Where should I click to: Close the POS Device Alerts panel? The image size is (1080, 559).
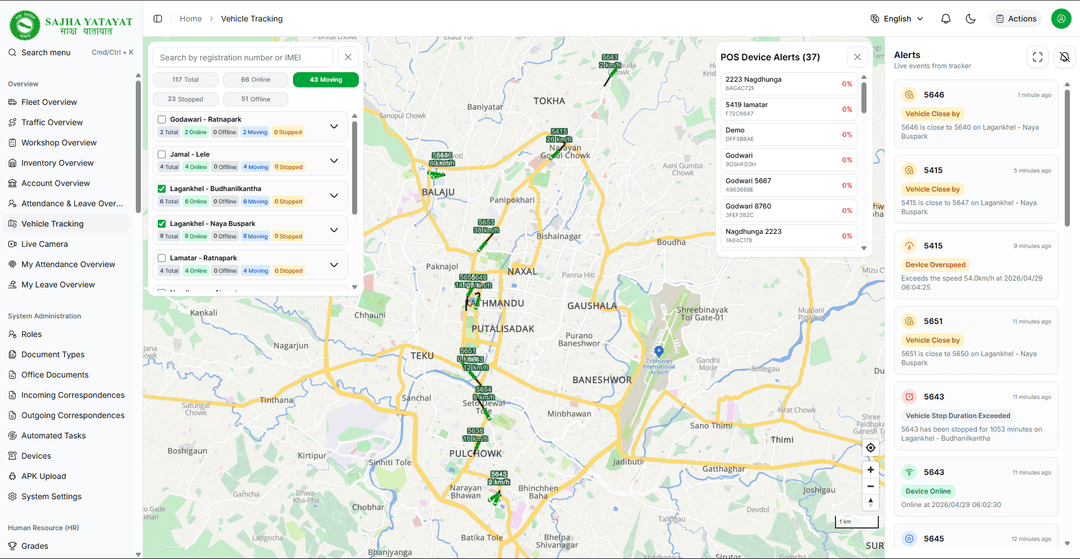coord(857,57)
